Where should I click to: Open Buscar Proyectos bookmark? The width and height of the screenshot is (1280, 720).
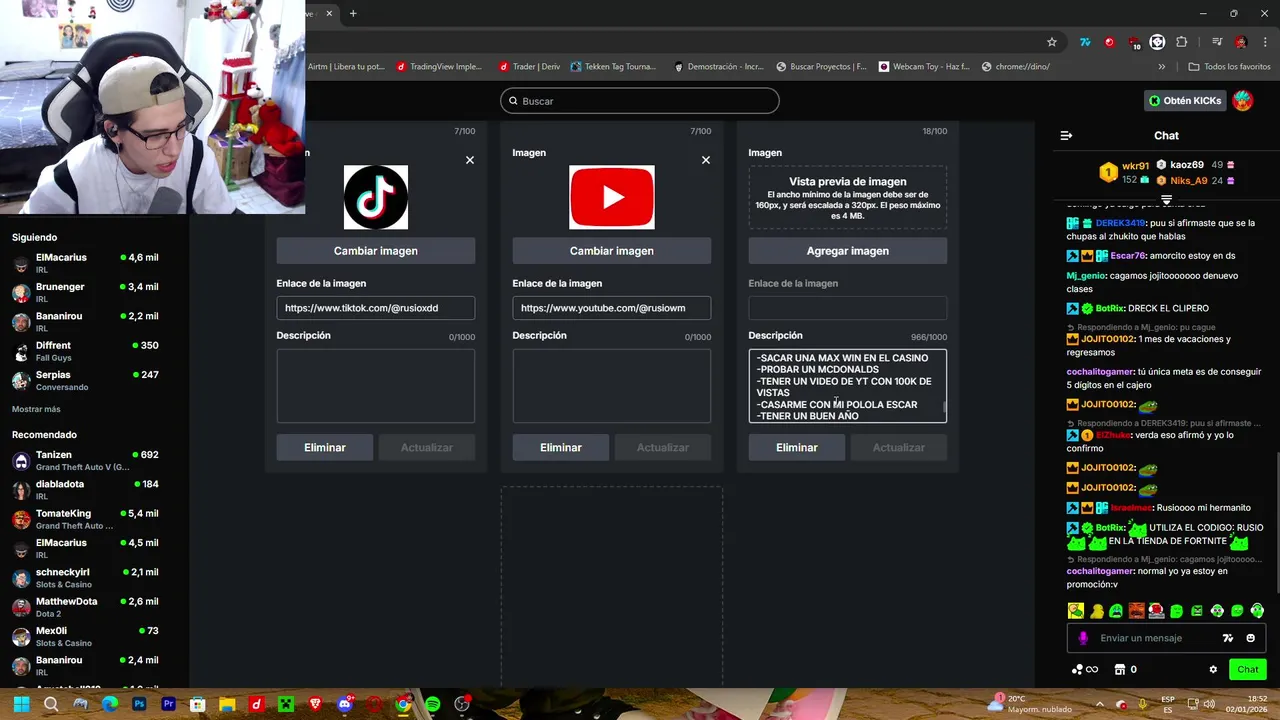click(x=821, y=67)
